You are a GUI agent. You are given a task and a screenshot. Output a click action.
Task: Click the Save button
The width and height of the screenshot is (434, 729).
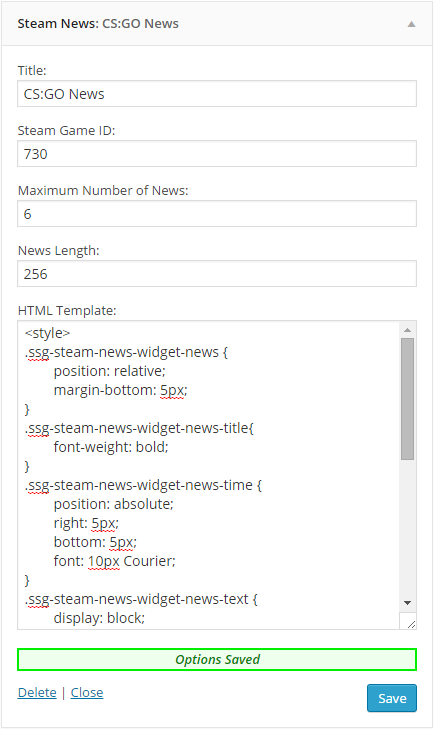[392, 698]
